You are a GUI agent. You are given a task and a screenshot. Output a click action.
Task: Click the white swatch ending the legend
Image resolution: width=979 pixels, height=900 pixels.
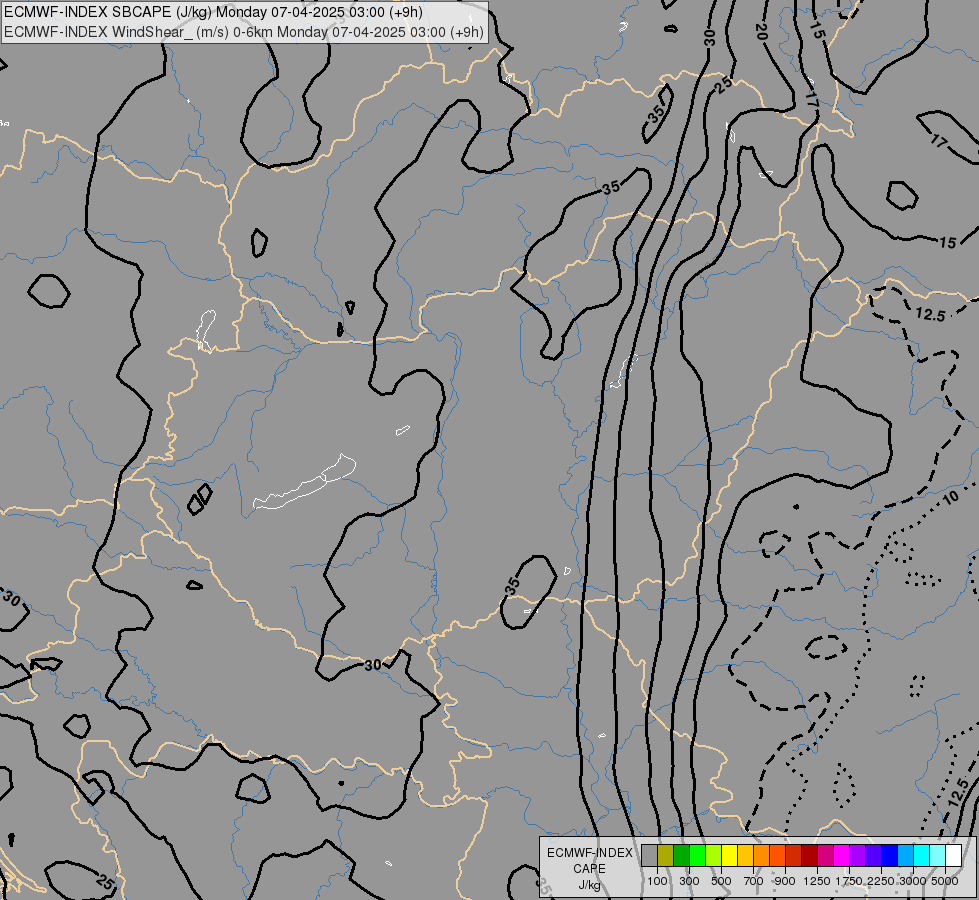point(953,855)
